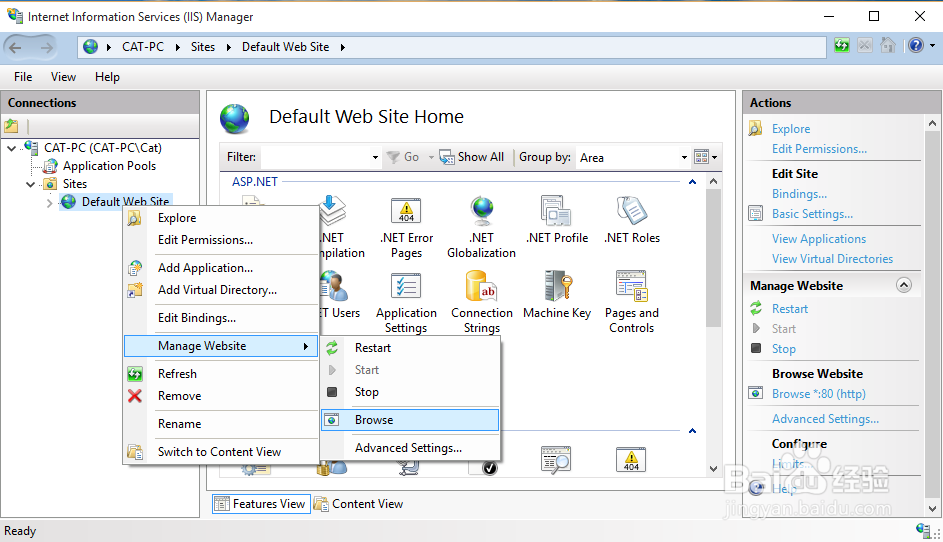
Task: Click View Virtual Directories link
Action: (x=832, y=259)
